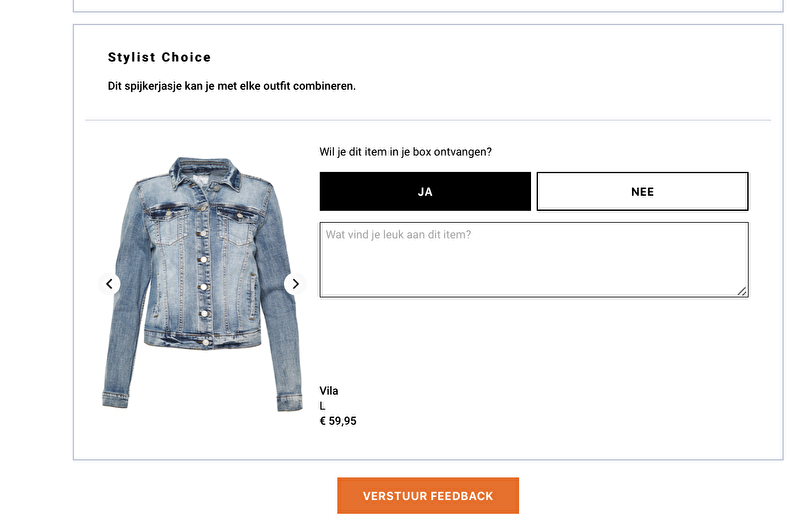Click the spijkerjasje description sentence
Image resolution: width=800 pixels, height=532 pixels.
231,86
